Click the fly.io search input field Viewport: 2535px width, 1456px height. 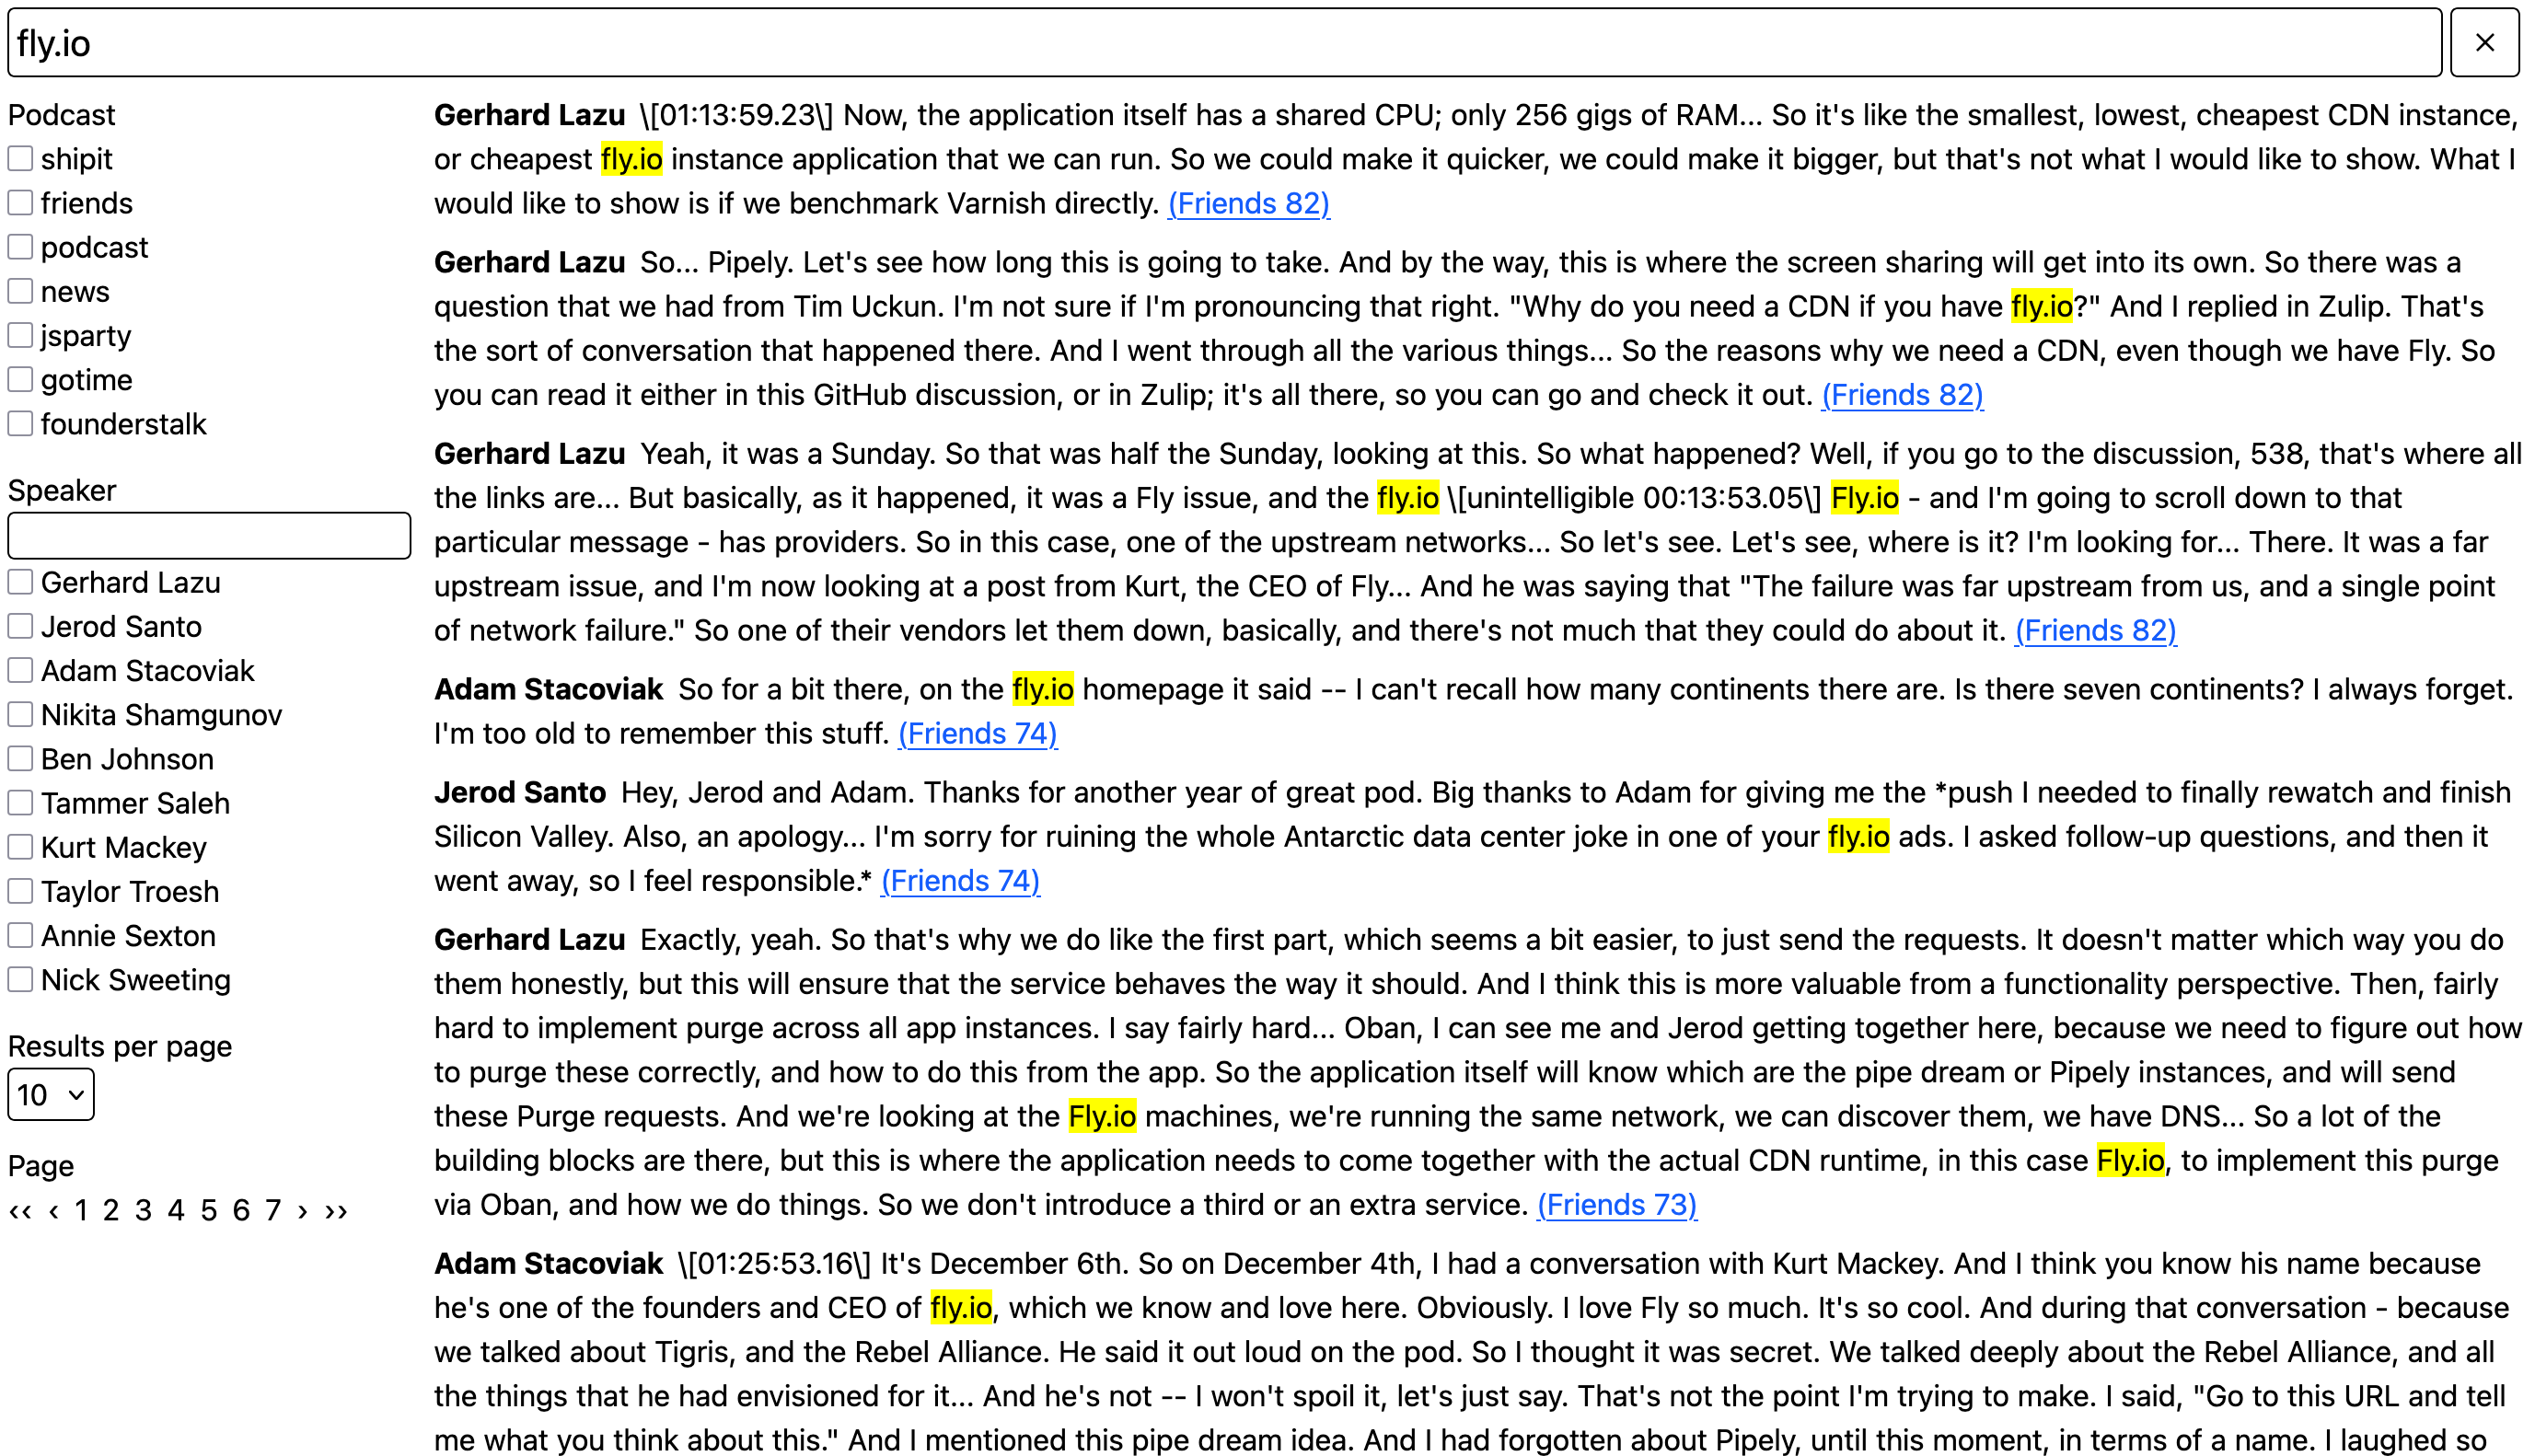[1225, 42]
